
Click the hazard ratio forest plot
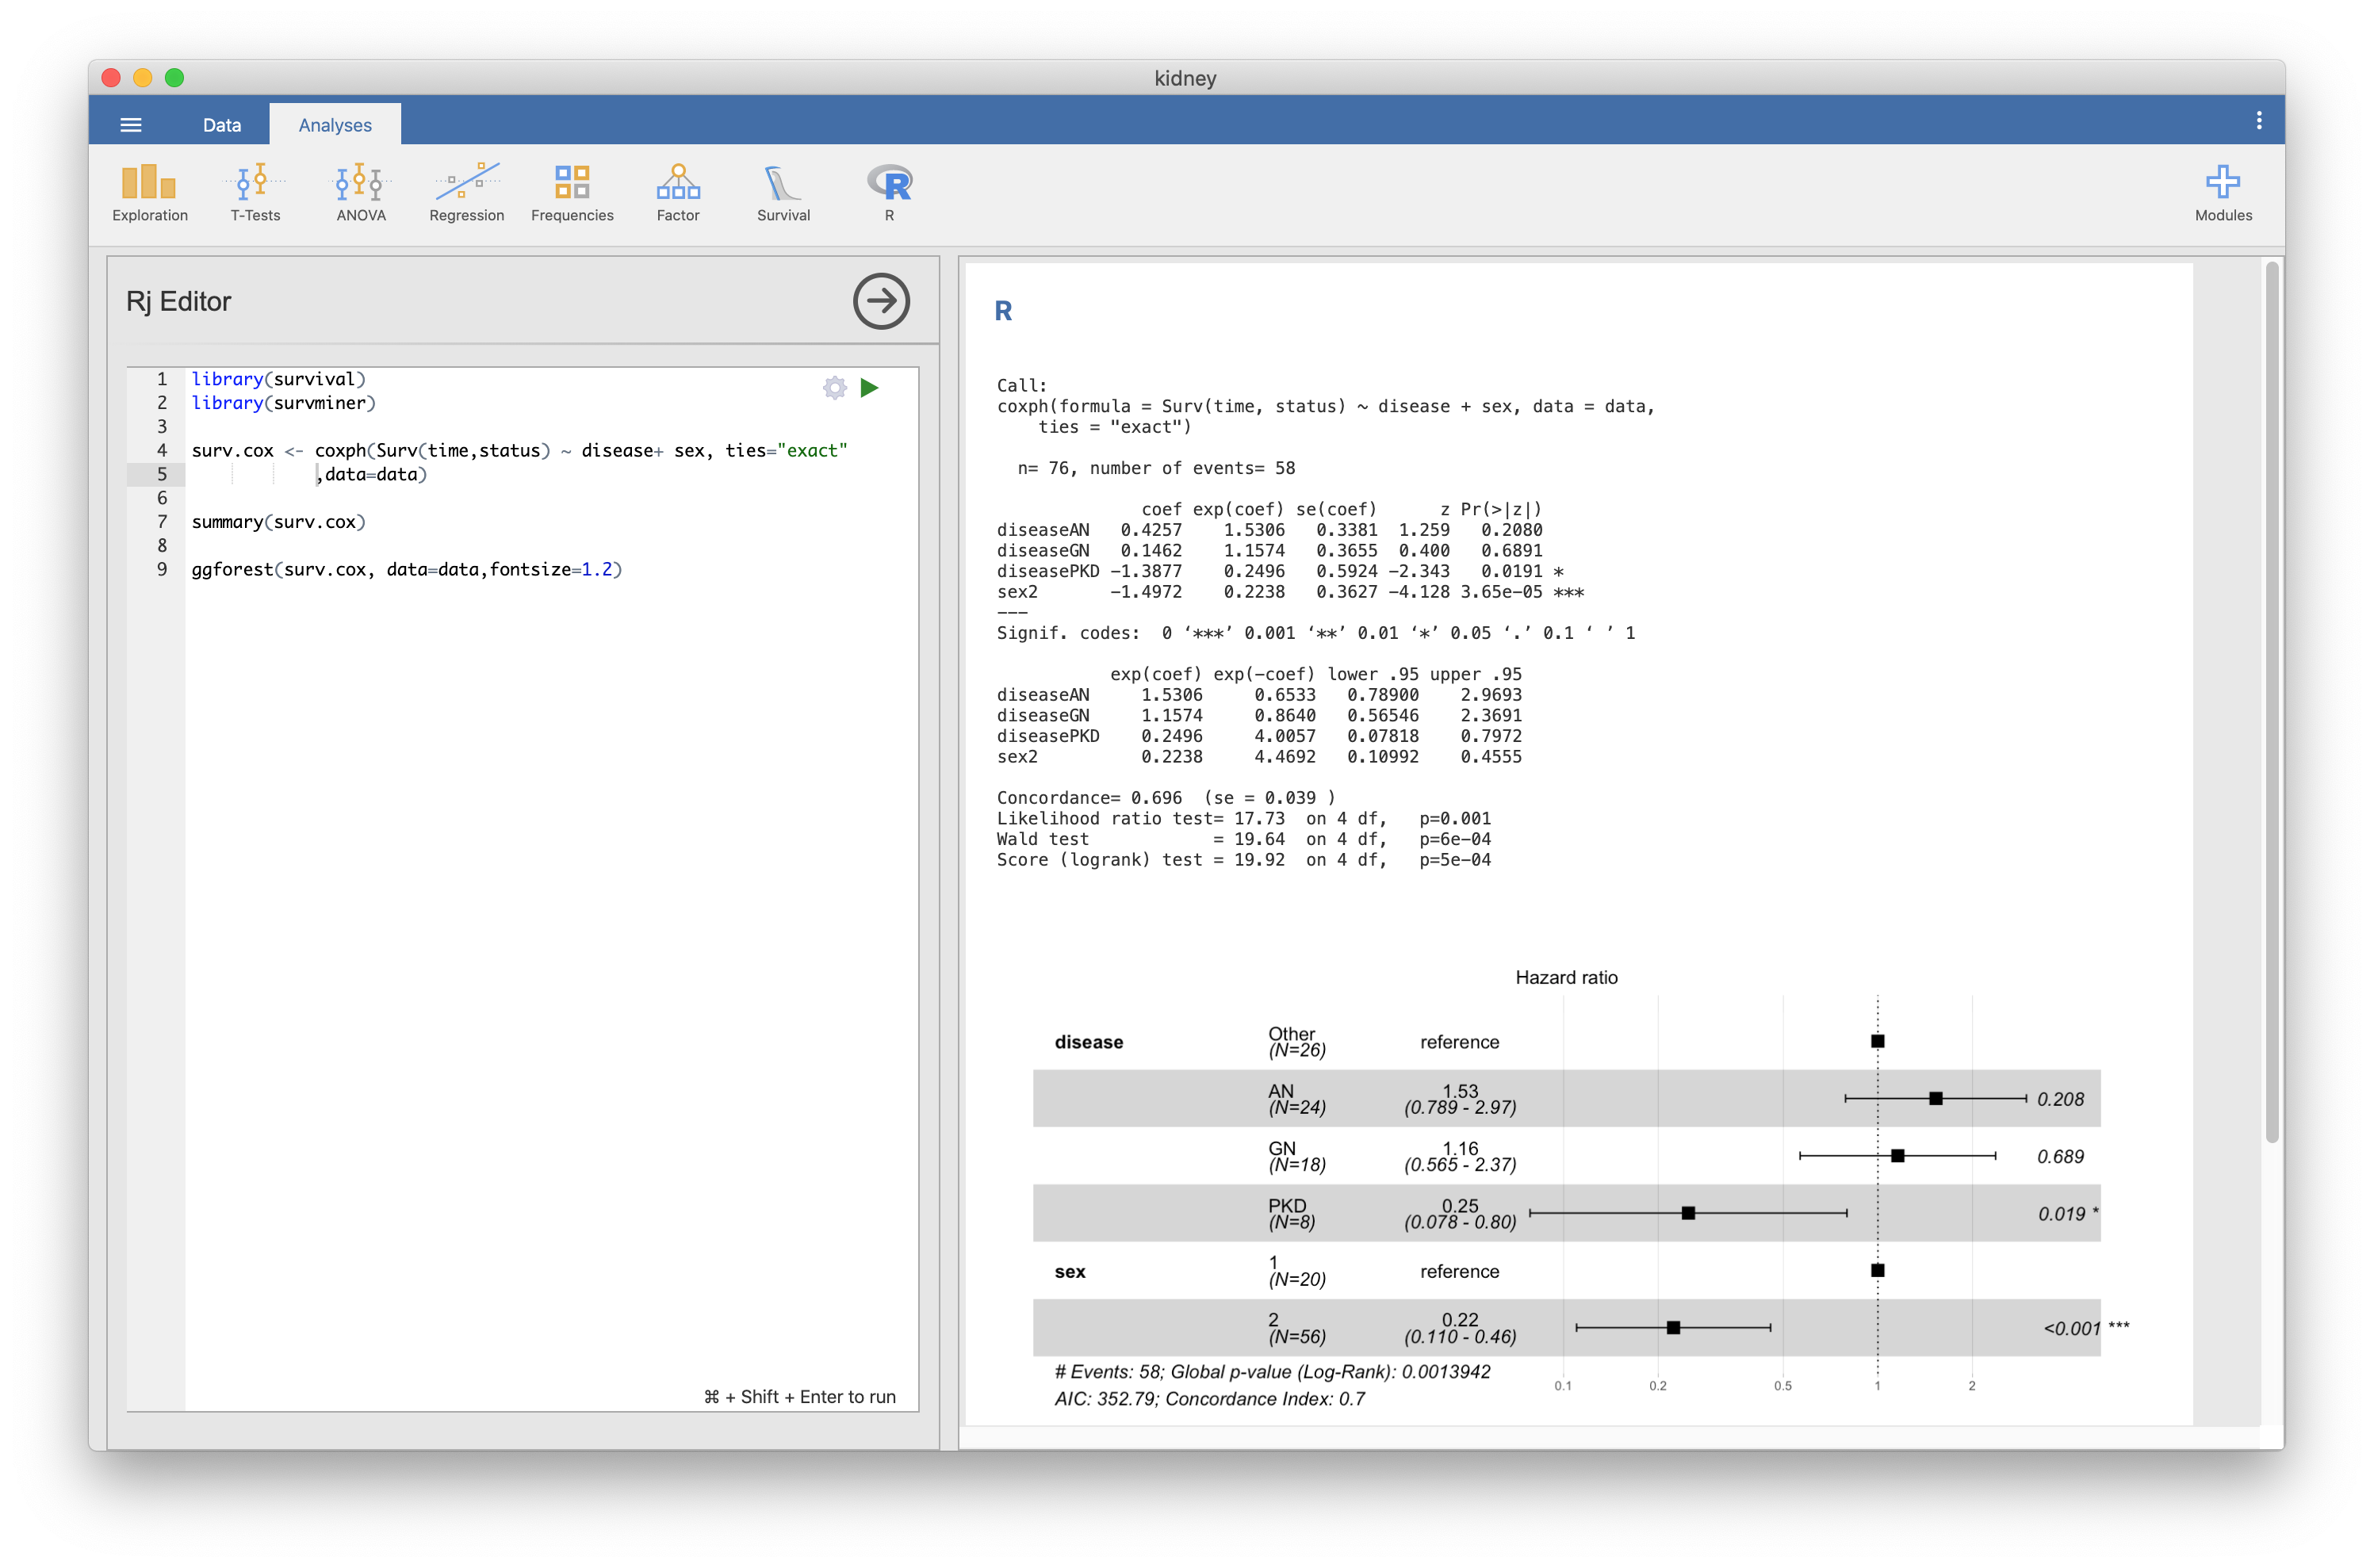click(x=1566, y=1190)
